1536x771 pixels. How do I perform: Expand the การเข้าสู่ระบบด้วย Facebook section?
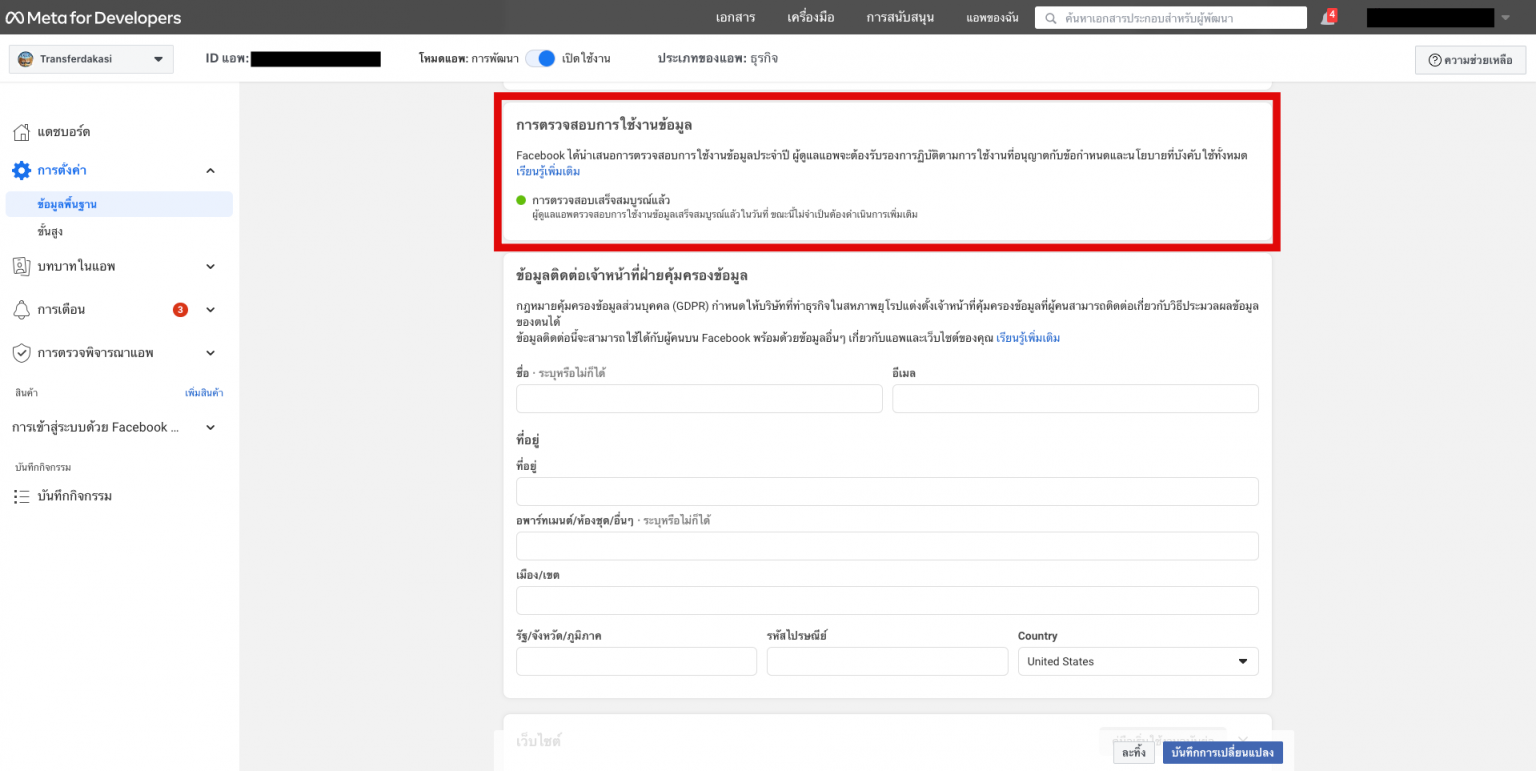(x=210, y=427)
